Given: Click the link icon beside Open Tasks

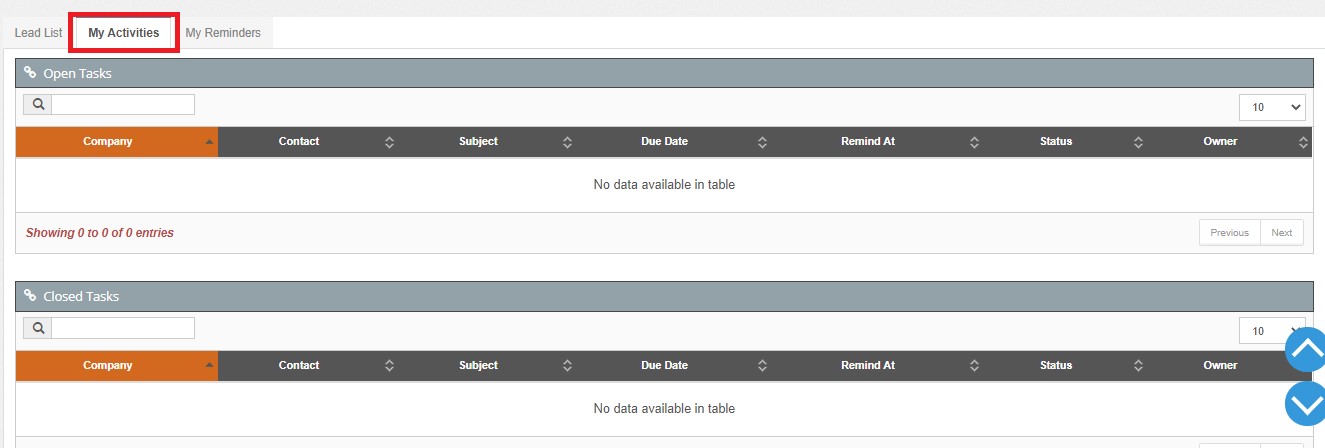Looking at the screenshot, I should 30,73.
